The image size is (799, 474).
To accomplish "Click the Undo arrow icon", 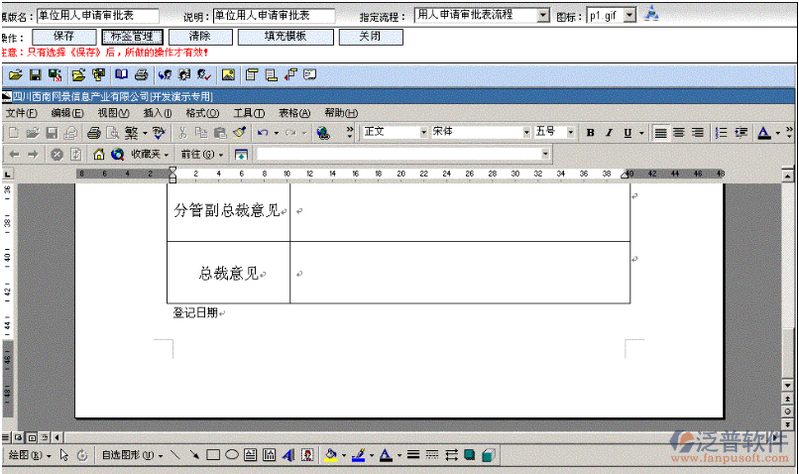I will tap(262, 133).
